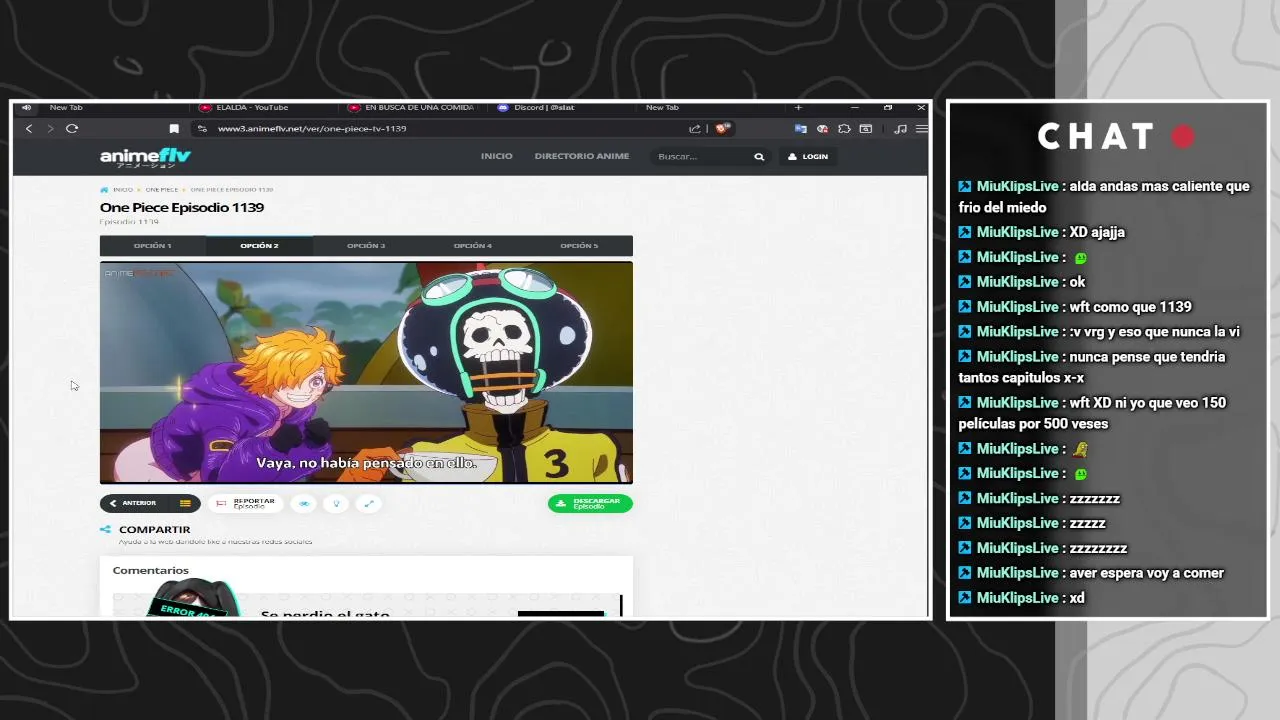Click ONE PIECE breadcrumb link

pos(162,189)
